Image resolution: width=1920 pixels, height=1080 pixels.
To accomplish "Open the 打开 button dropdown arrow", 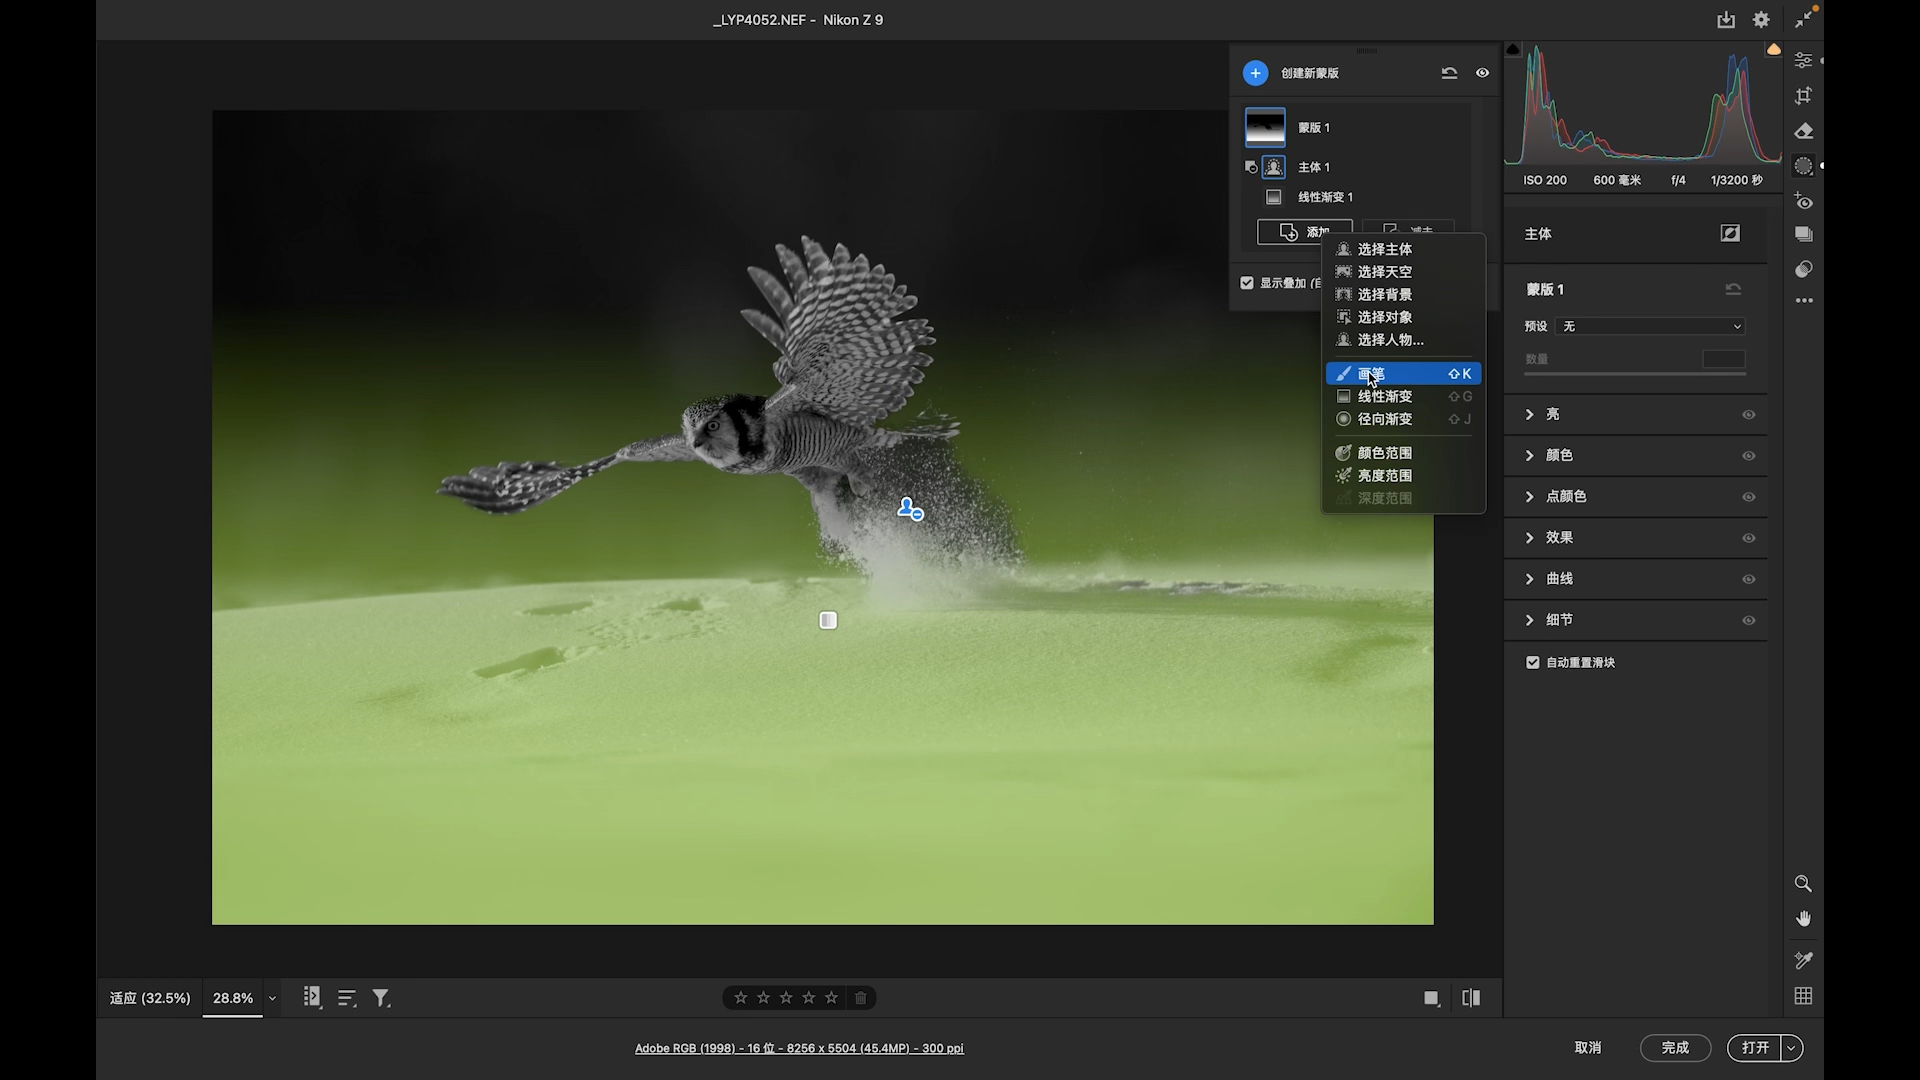I will (1792, 1048).
